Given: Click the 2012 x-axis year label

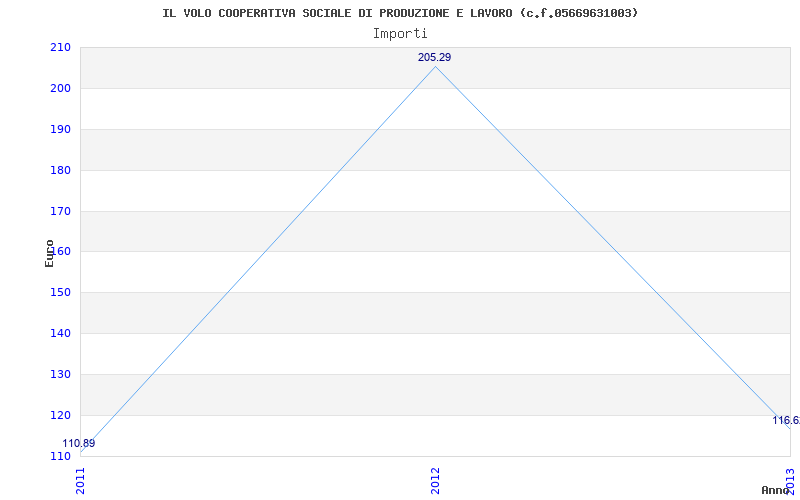Looking at the screenshot, I should point(435,481).
